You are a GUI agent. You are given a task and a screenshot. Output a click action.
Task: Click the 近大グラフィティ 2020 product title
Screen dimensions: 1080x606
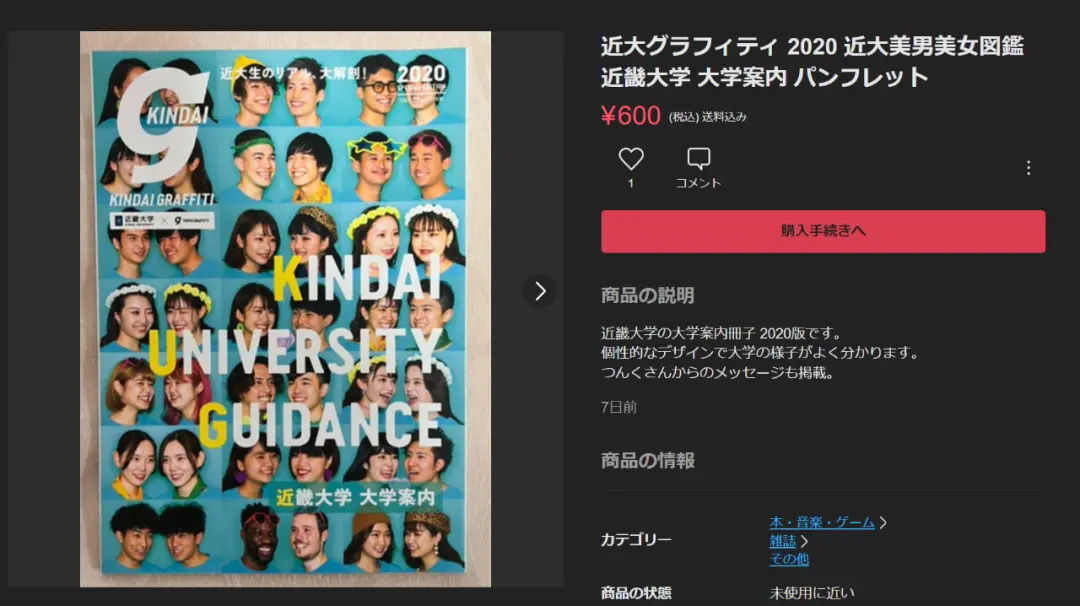(x=812, y=61)
